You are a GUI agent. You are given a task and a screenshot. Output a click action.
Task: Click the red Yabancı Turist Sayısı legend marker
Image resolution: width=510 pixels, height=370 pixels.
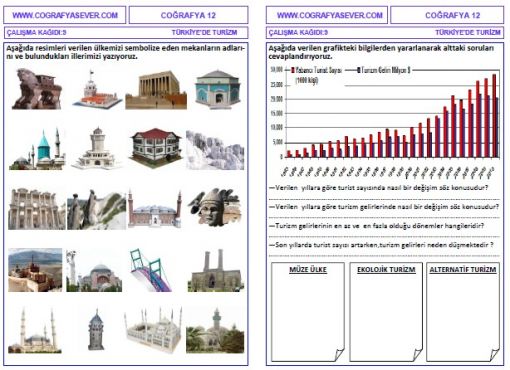click(x=293, y=70)
